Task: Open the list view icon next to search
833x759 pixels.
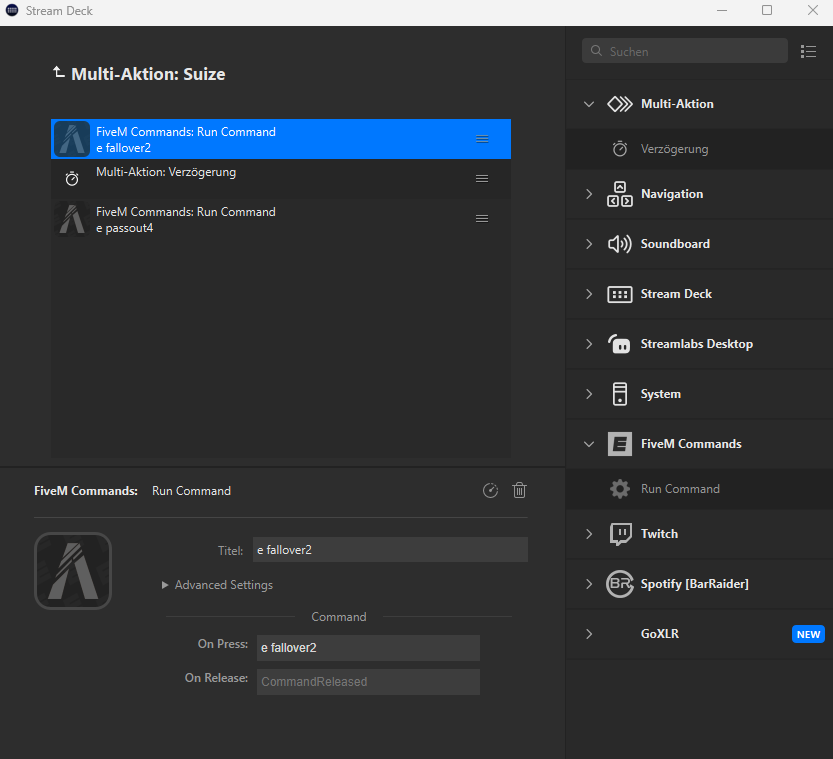Action: [x=809, y=51]
